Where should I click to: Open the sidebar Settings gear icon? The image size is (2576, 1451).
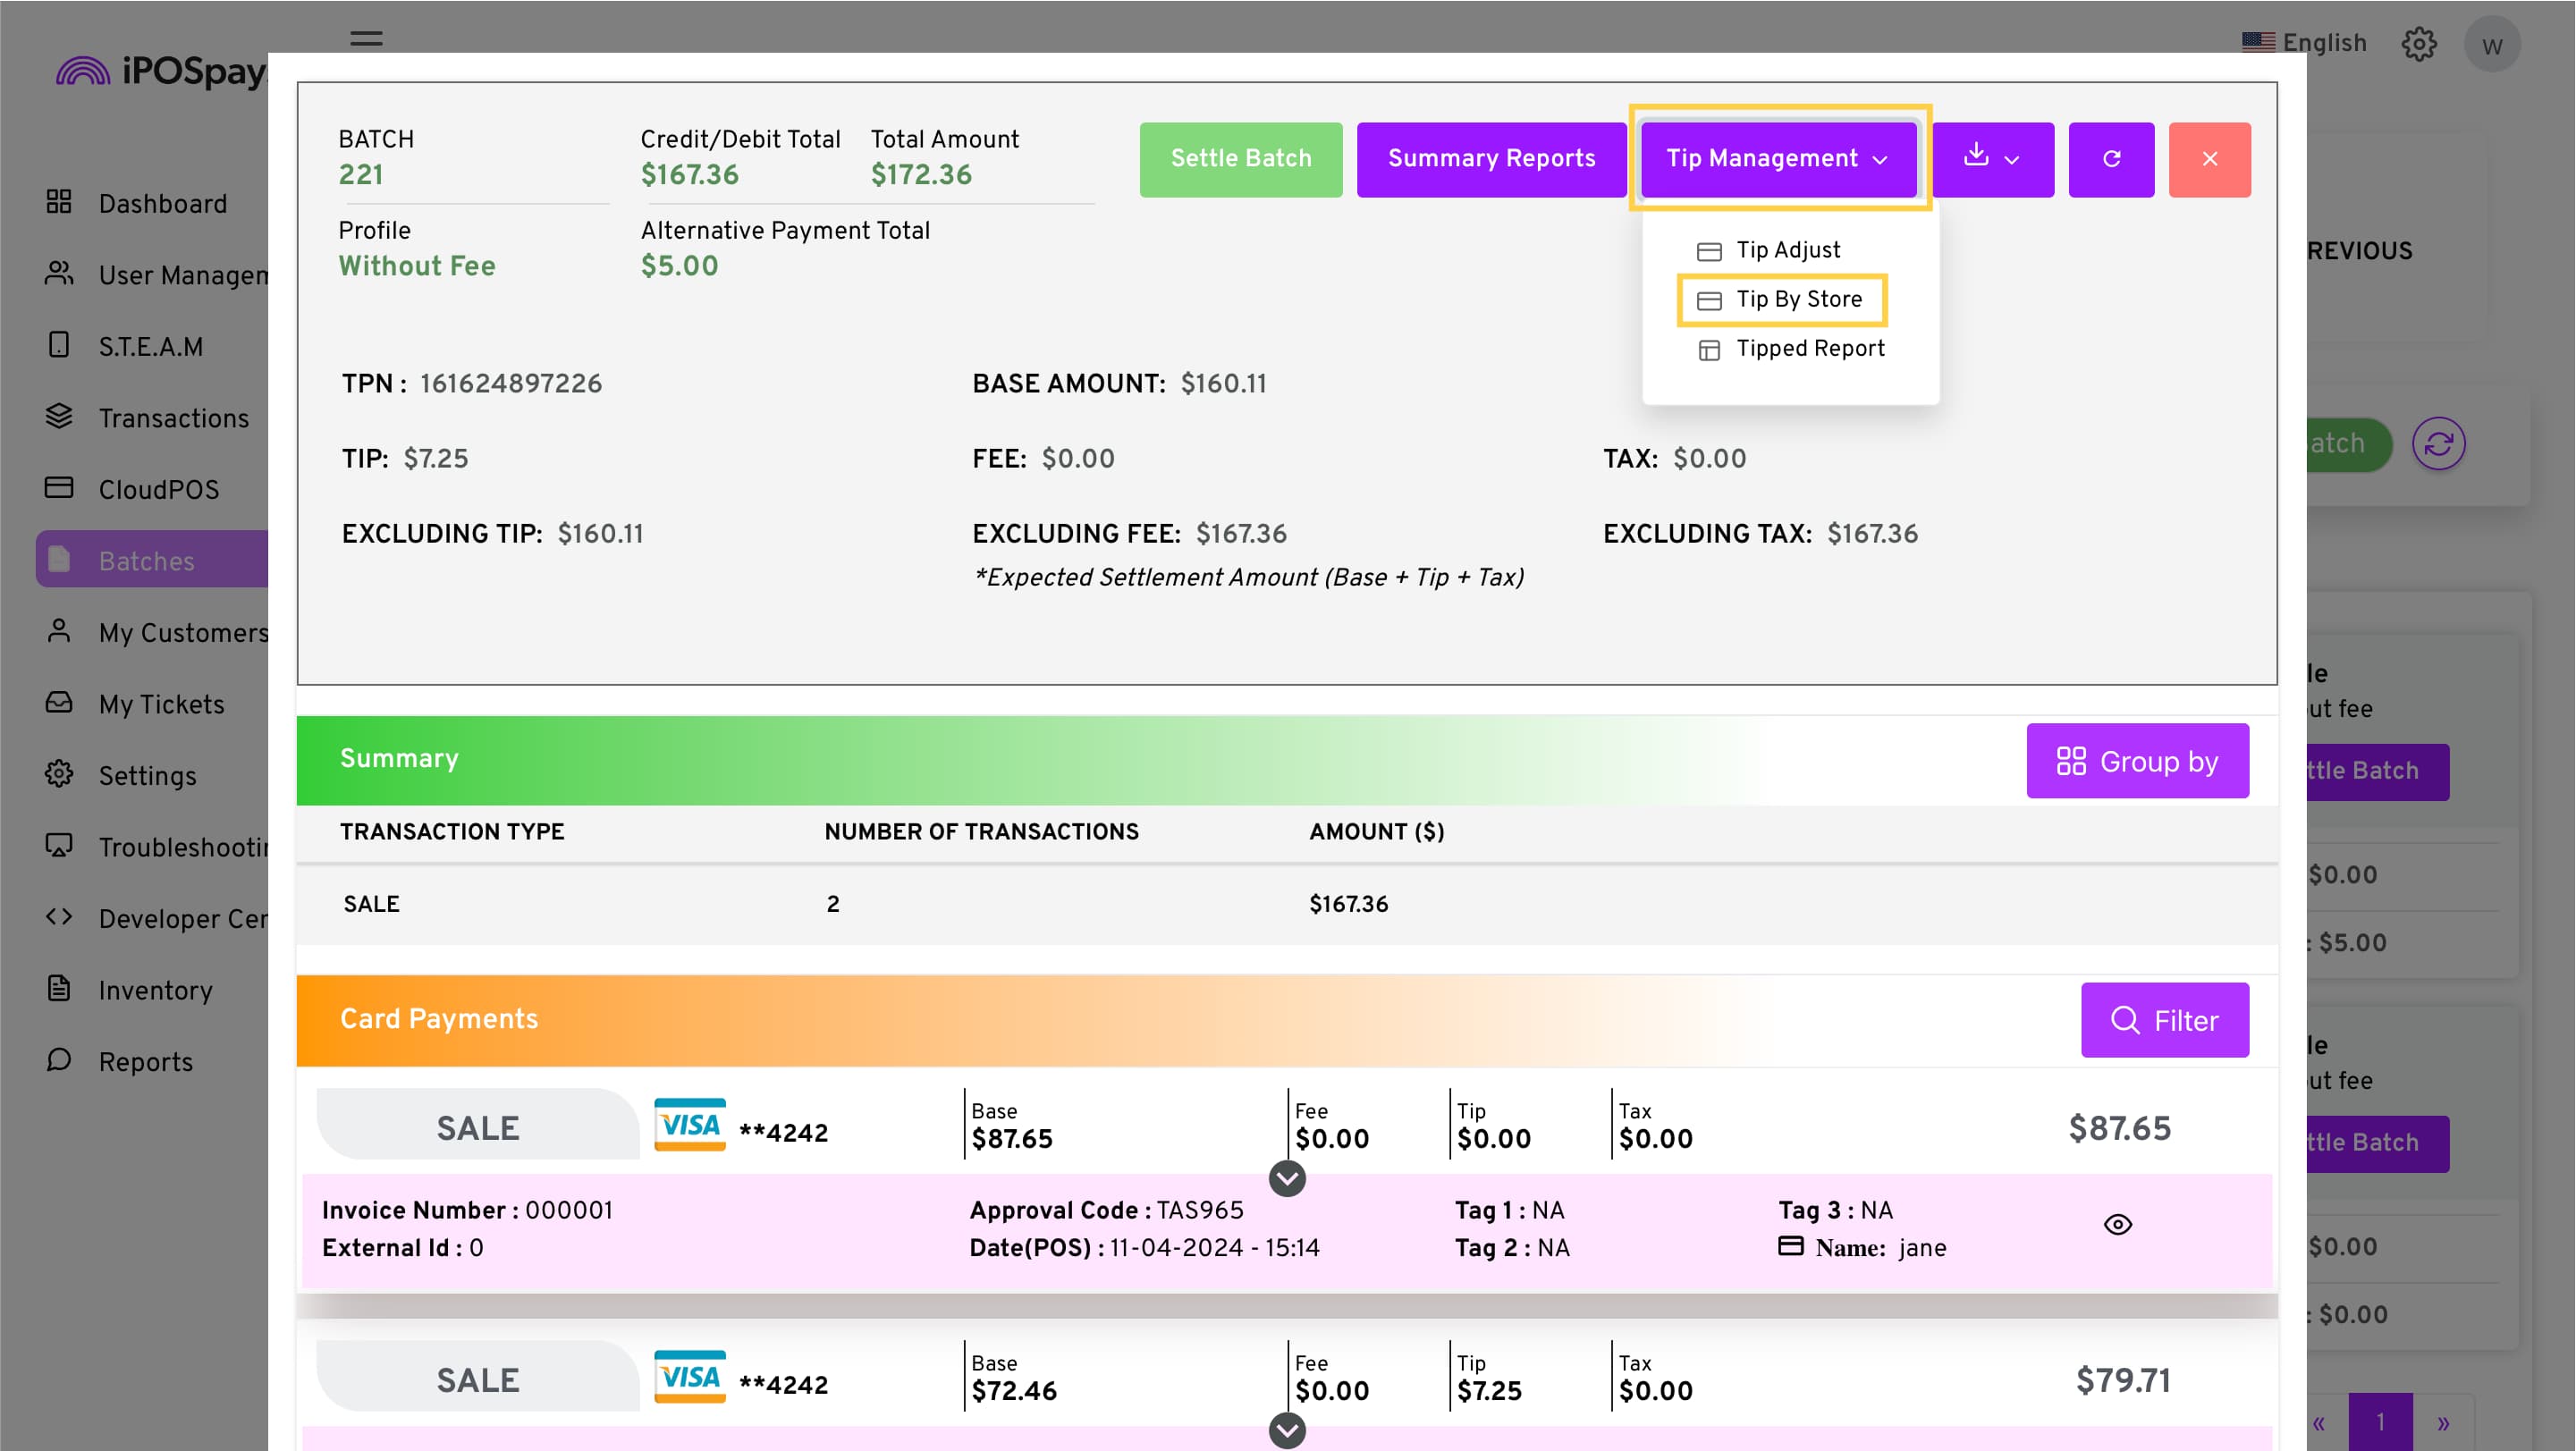point(59,774)
